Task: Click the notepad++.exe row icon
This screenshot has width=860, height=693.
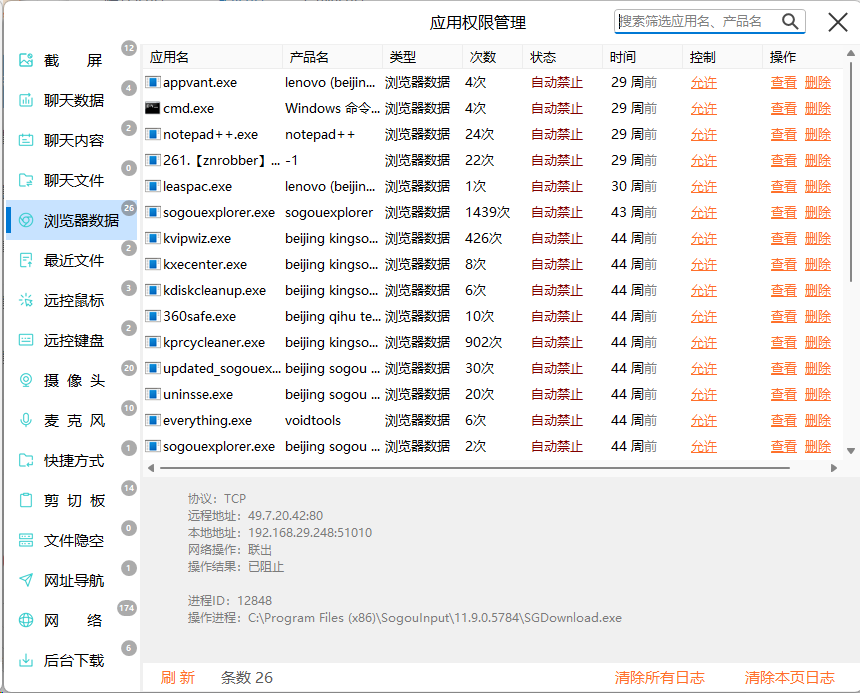Action: point(152,134)
